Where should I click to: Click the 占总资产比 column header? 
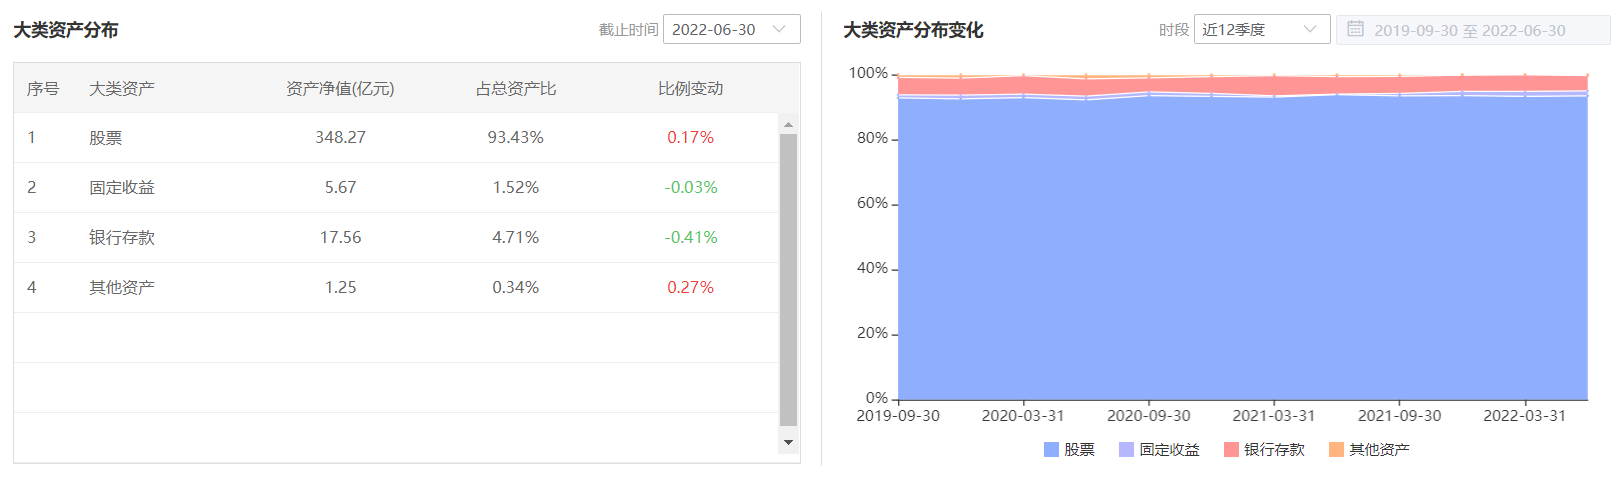point(516,88)
